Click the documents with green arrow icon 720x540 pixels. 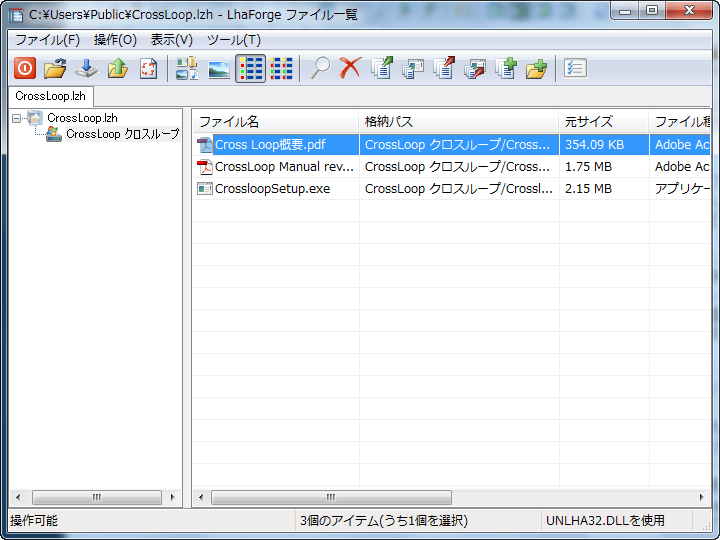click(x=382, y=68)
